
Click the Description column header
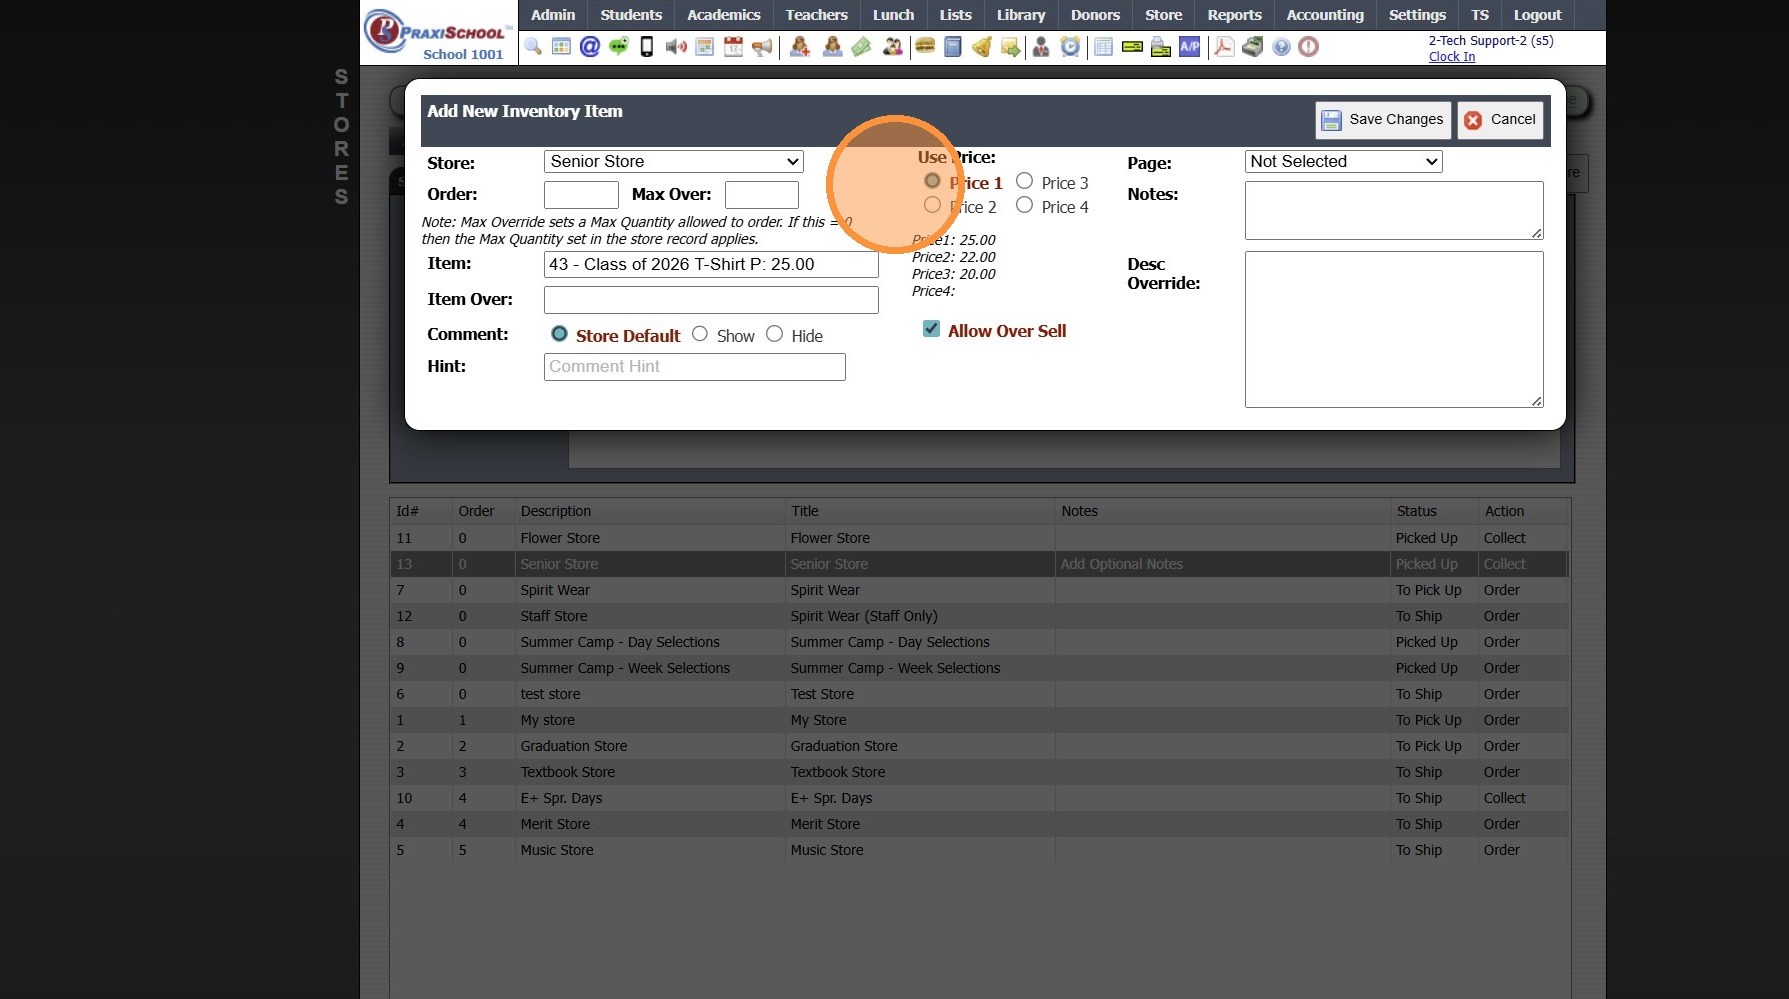pos(556,511)
